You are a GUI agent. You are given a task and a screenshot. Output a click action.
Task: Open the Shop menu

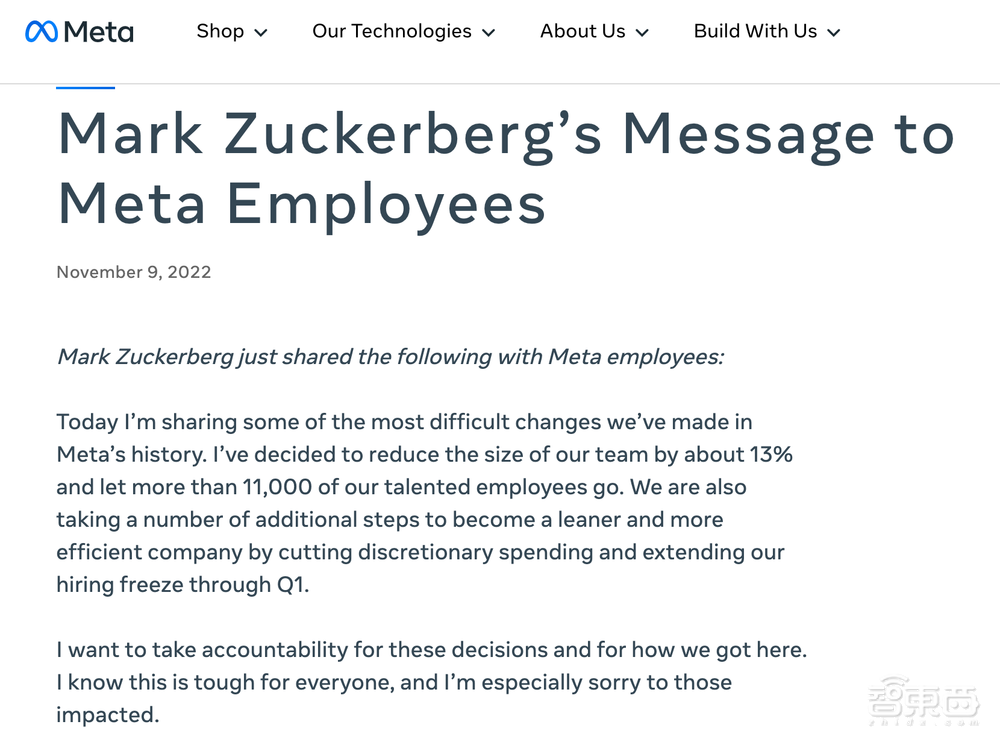(220, 31)
